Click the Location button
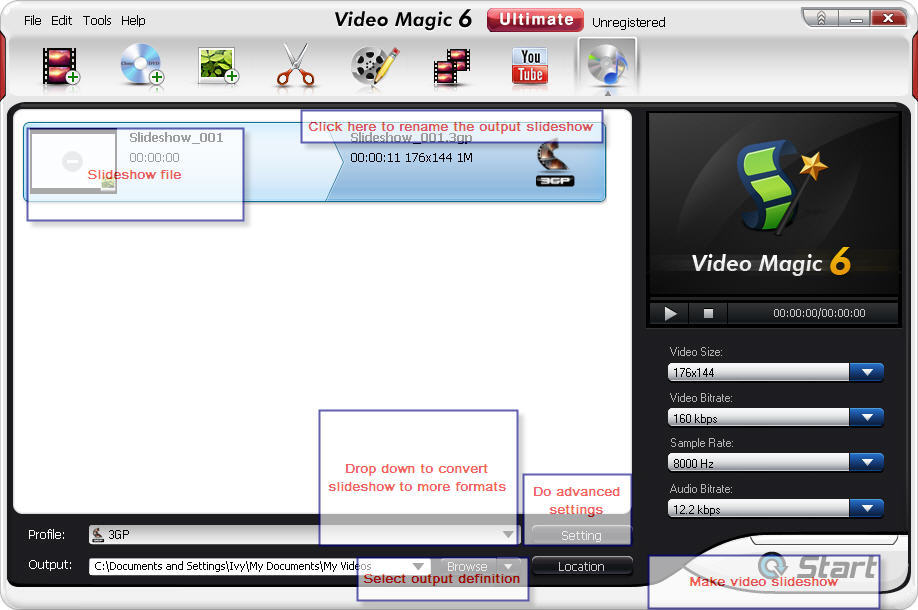918x610 pixels. 582,566
